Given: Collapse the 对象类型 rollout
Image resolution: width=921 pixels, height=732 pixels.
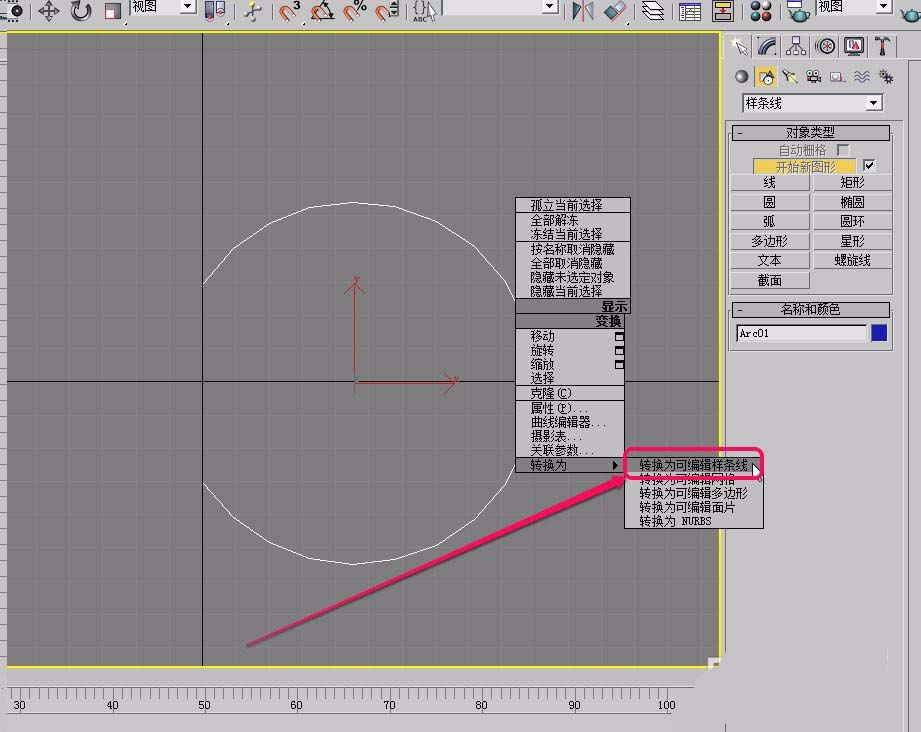Looking at the screenshot, I should pos(810,132).
